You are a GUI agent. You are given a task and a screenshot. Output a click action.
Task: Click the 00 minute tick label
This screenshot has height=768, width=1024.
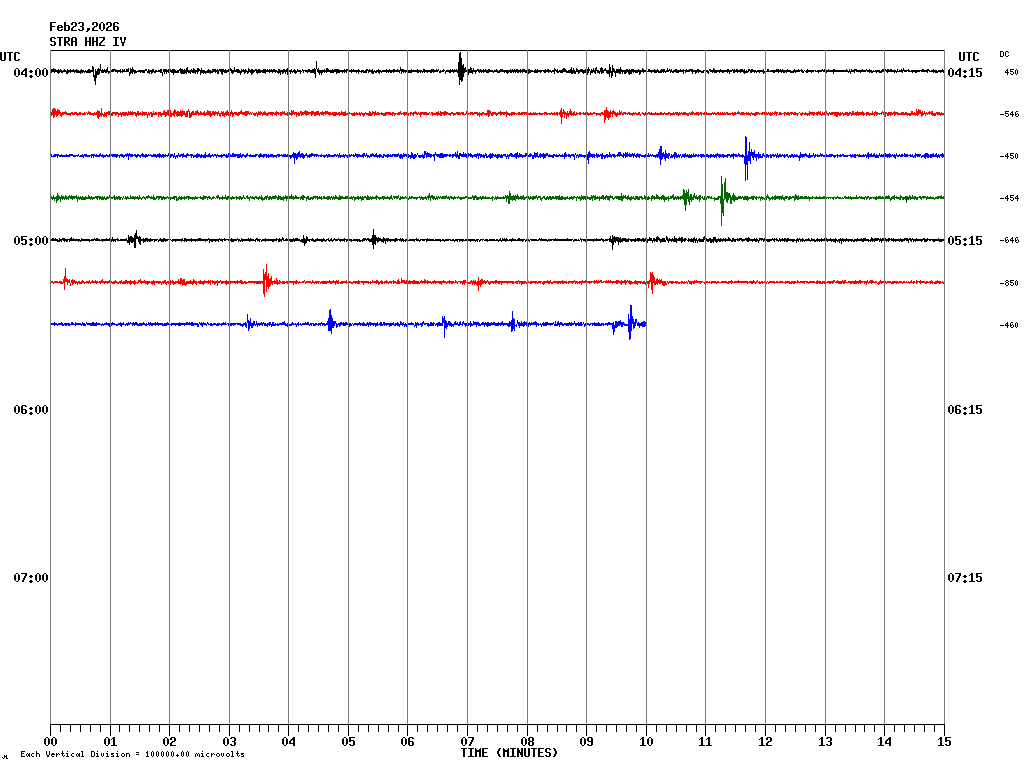click(x=51, y=742)
